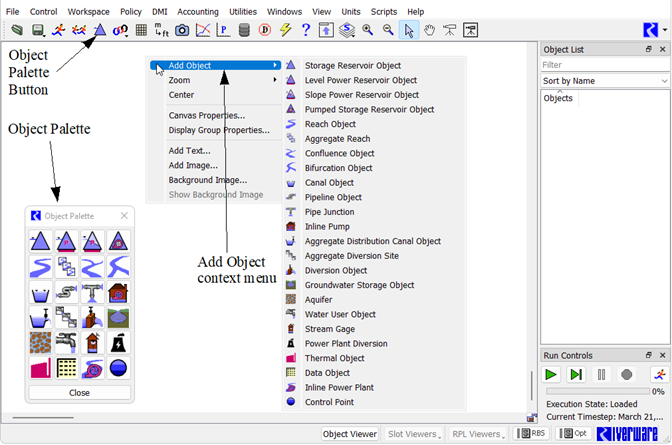
Task: Click the Filter field in Object List
Action: [605, 64]
